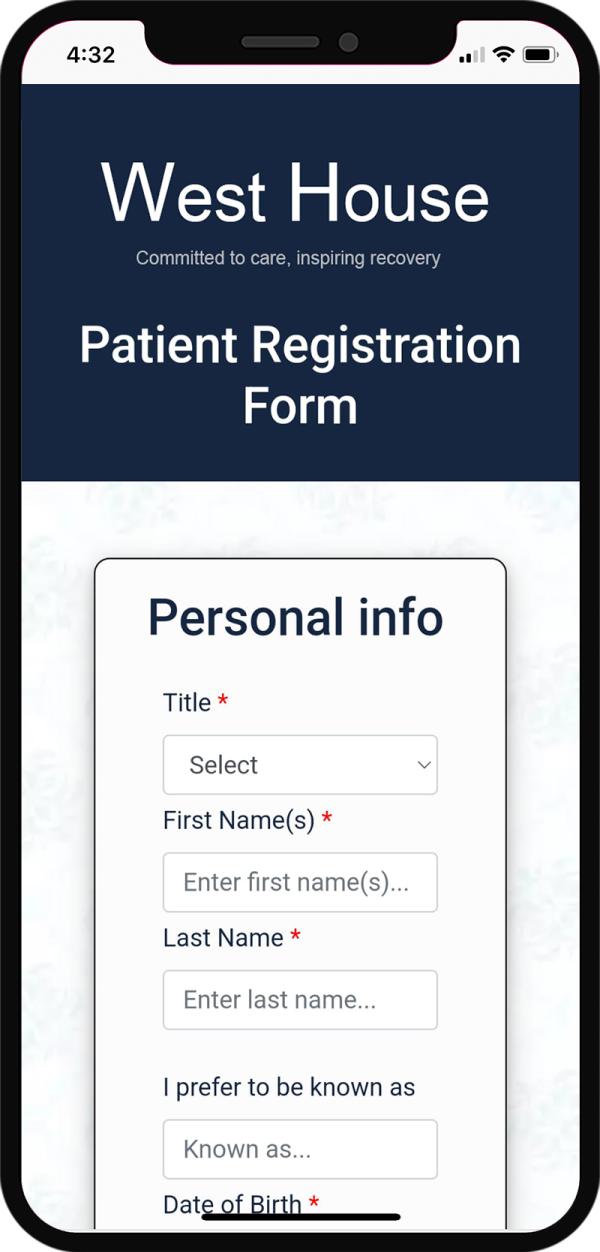600x1252 pixels.
Task: Tap the red asterisk next to Date of Birth
Action: (x=314, y=1204)
